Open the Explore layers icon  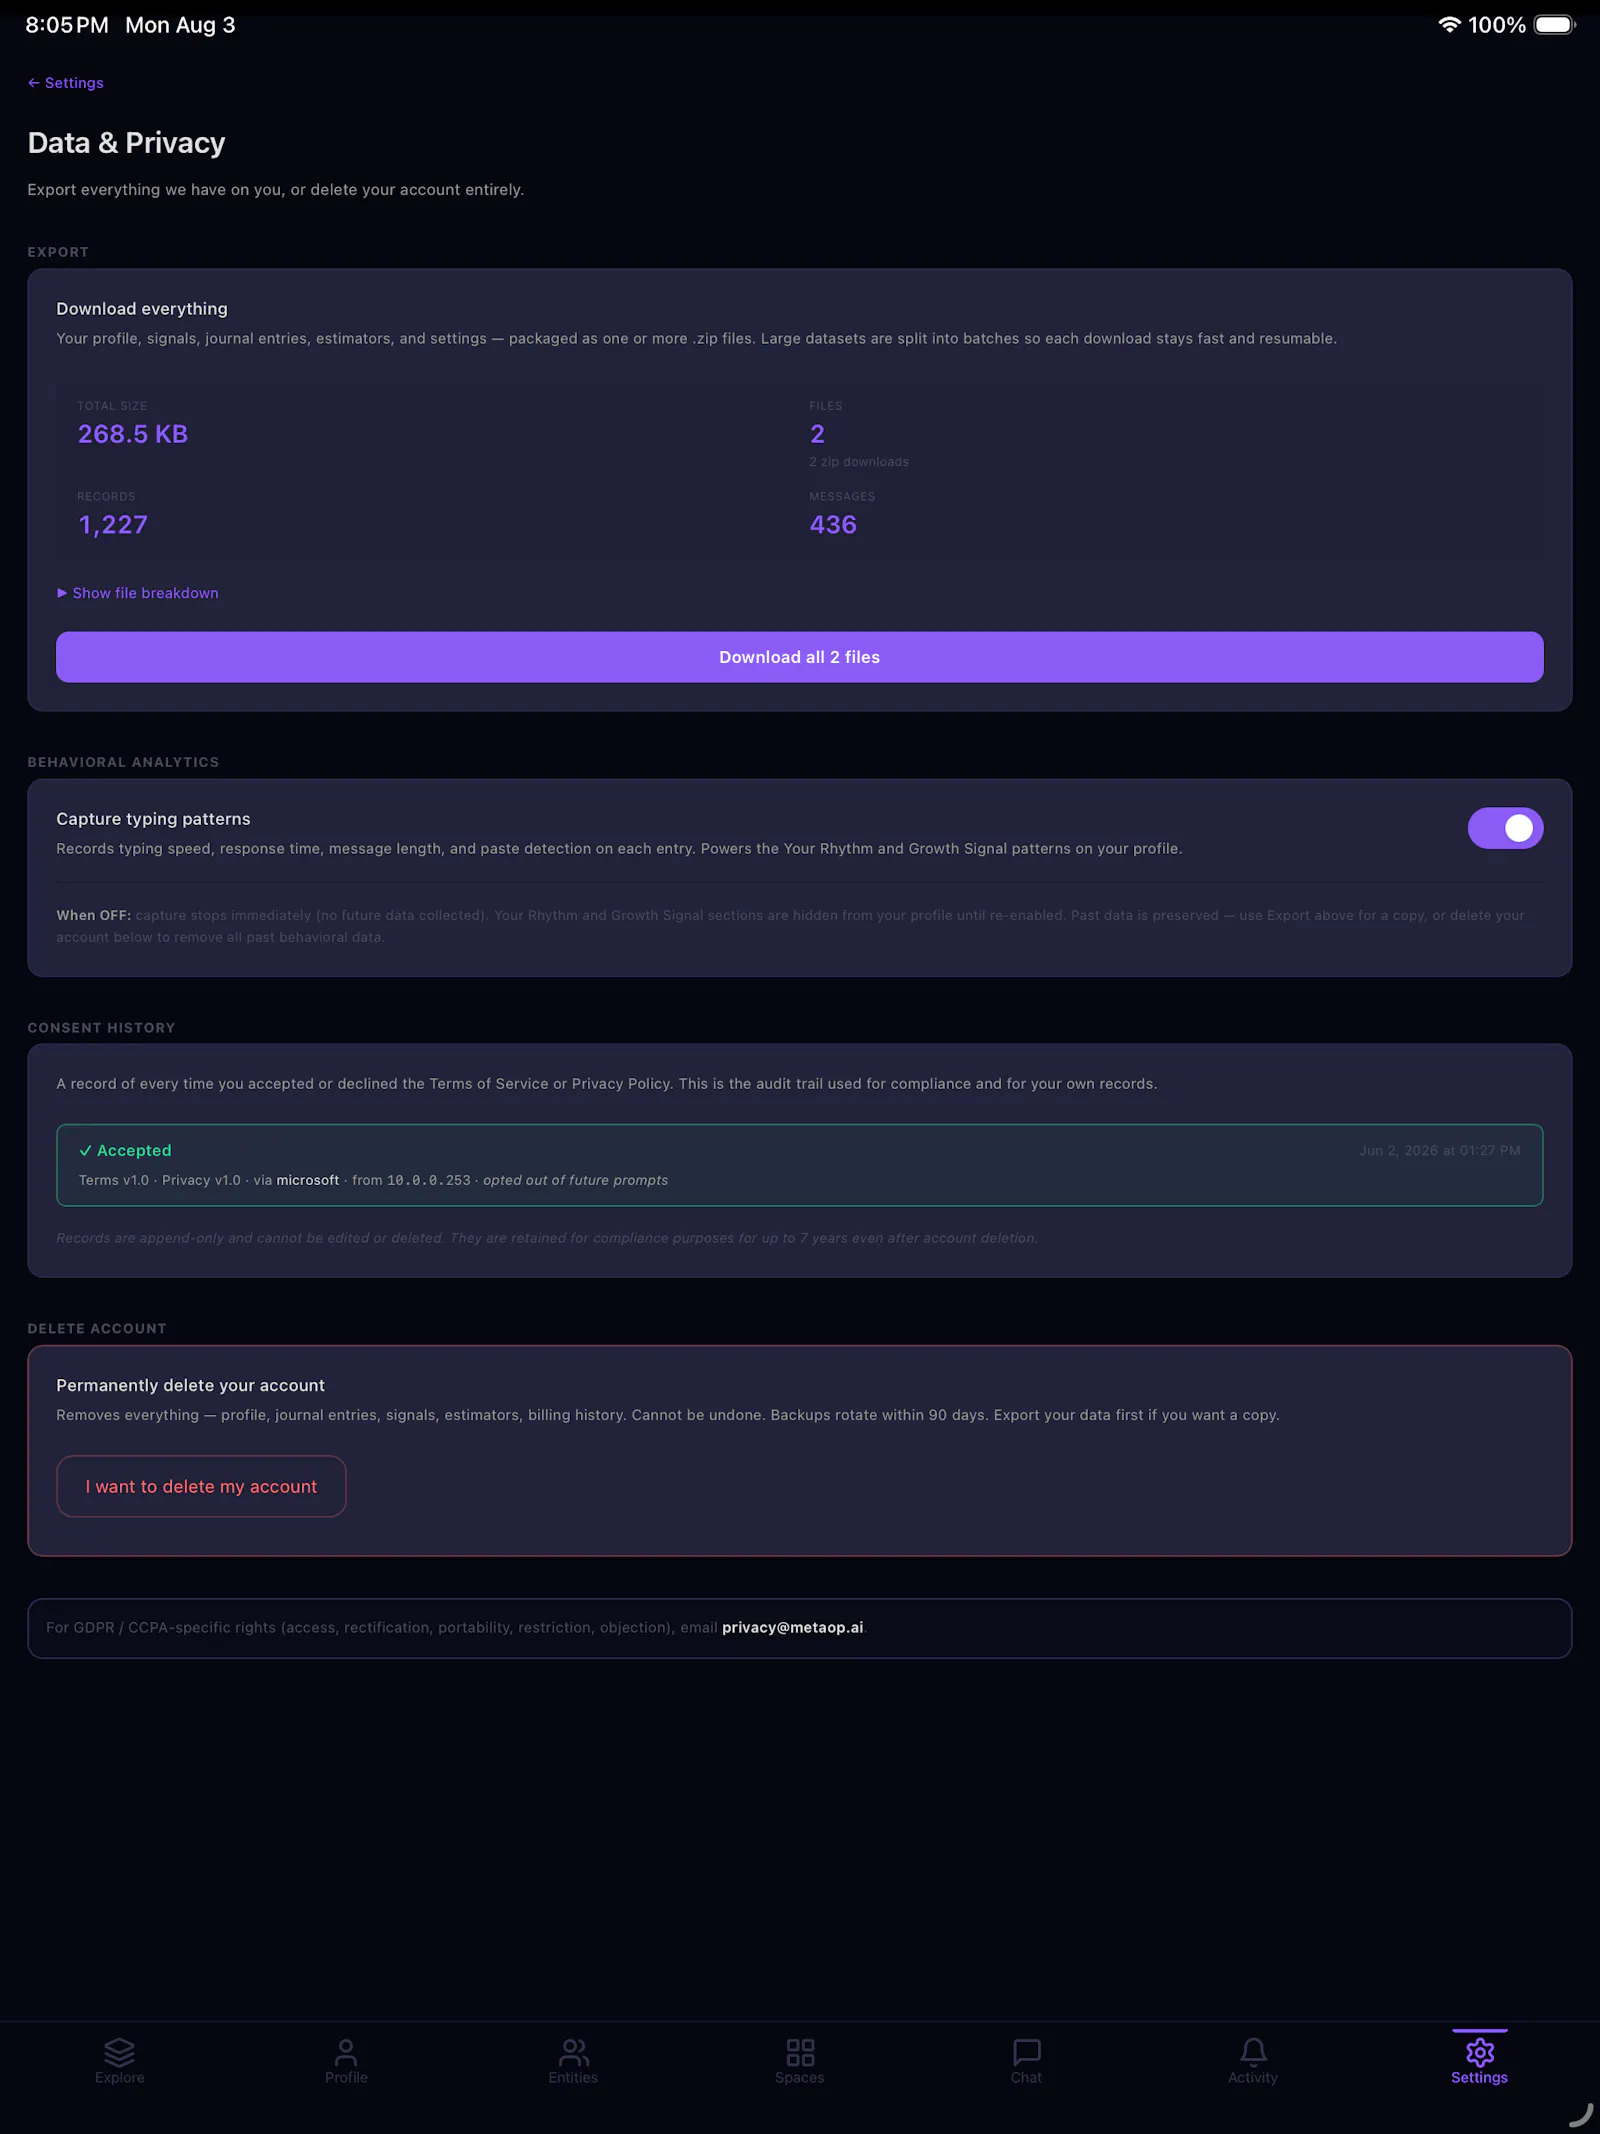pos(119,2051)
